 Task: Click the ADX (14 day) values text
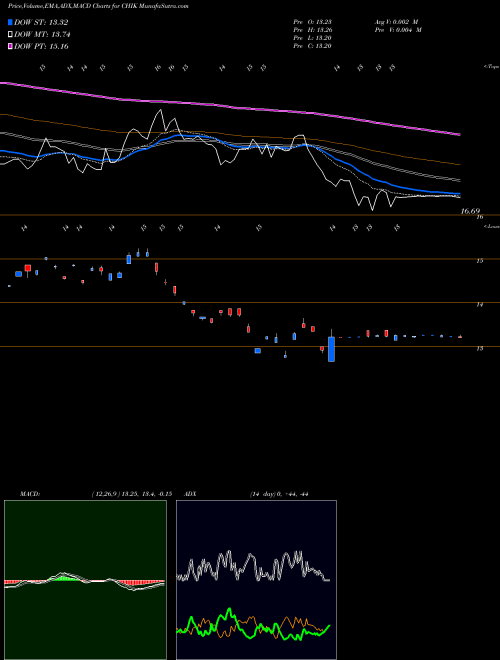279,494
